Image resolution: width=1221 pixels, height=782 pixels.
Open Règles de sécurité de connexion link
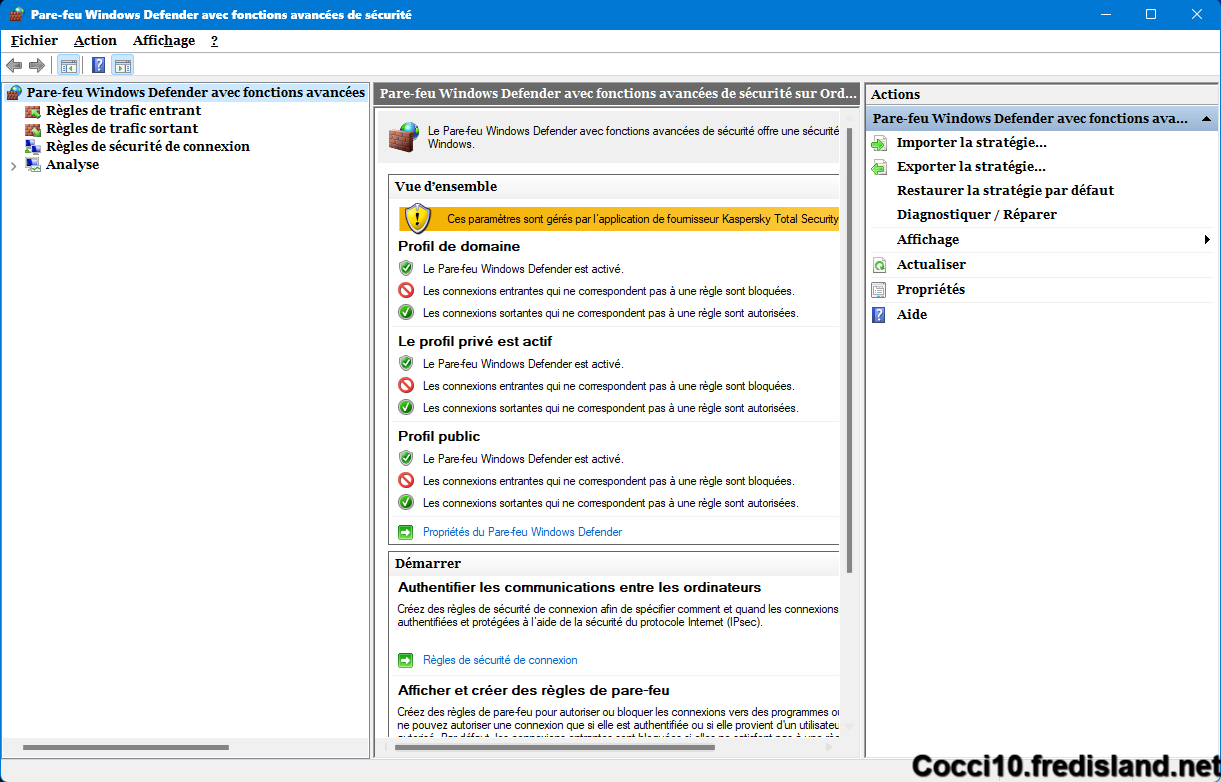tap(500, 660)
